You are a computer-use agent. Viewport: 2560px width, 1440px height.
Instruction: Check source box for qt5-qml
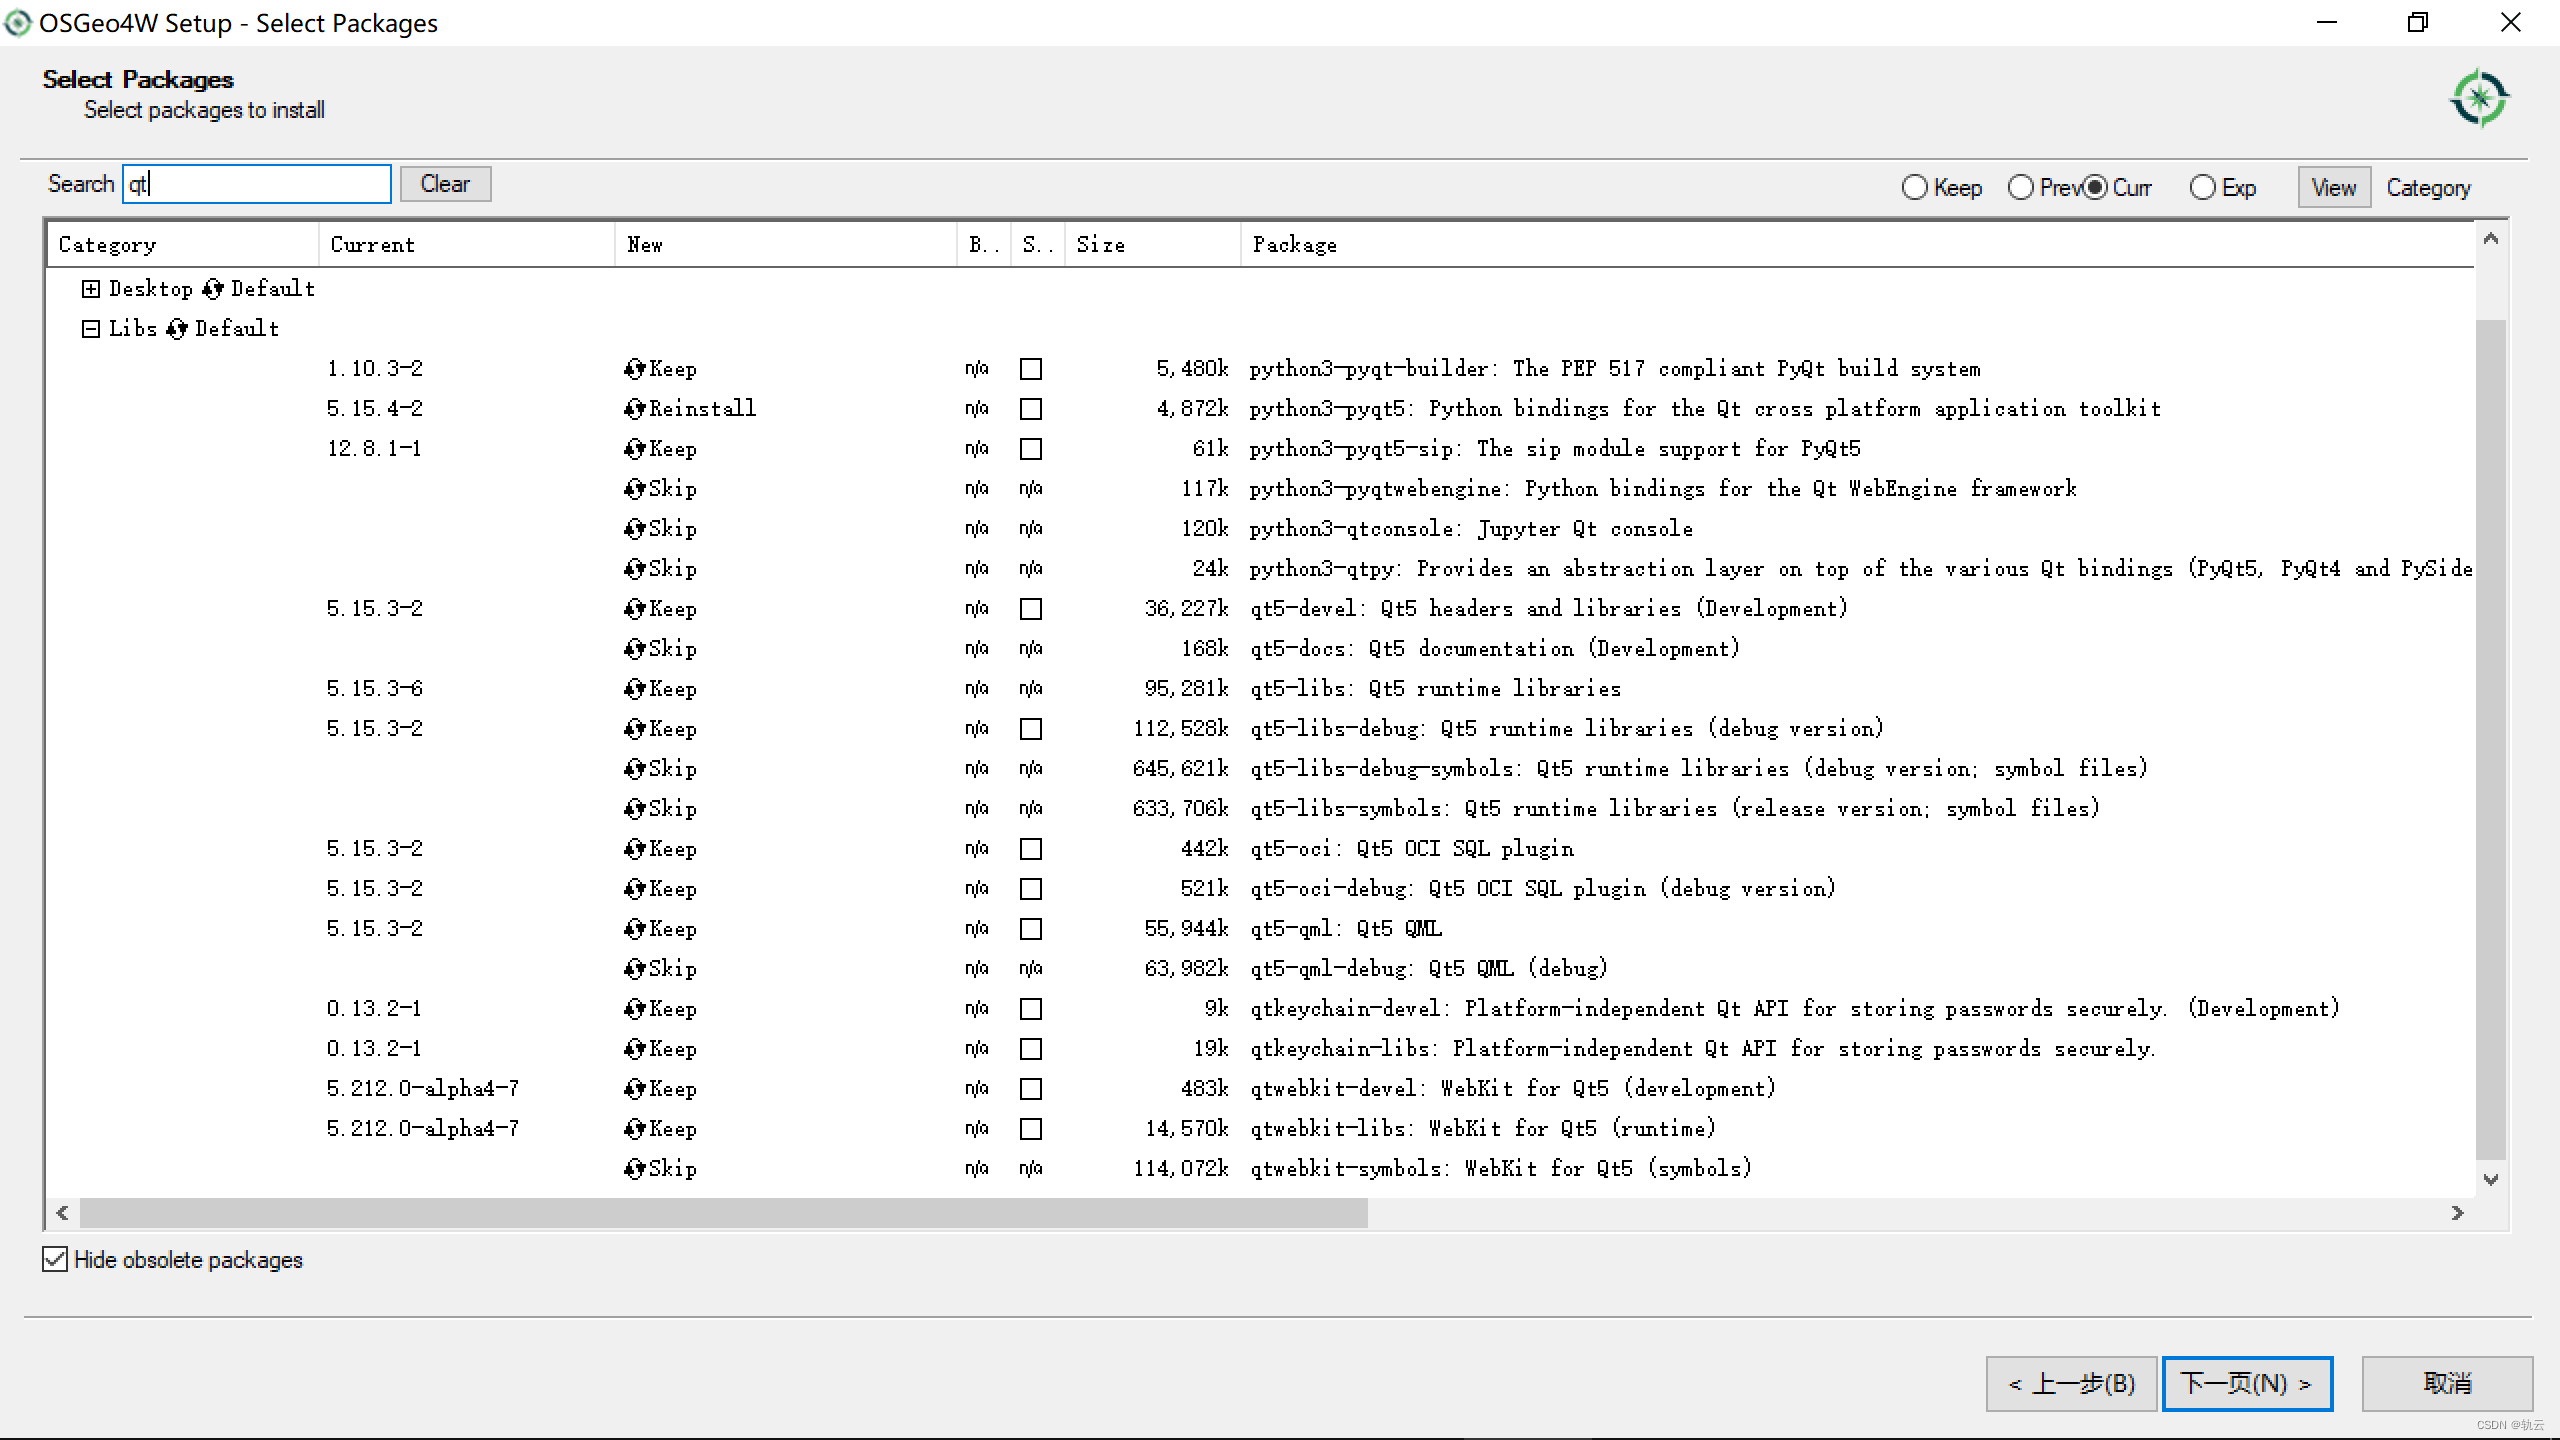[1031, 929]
